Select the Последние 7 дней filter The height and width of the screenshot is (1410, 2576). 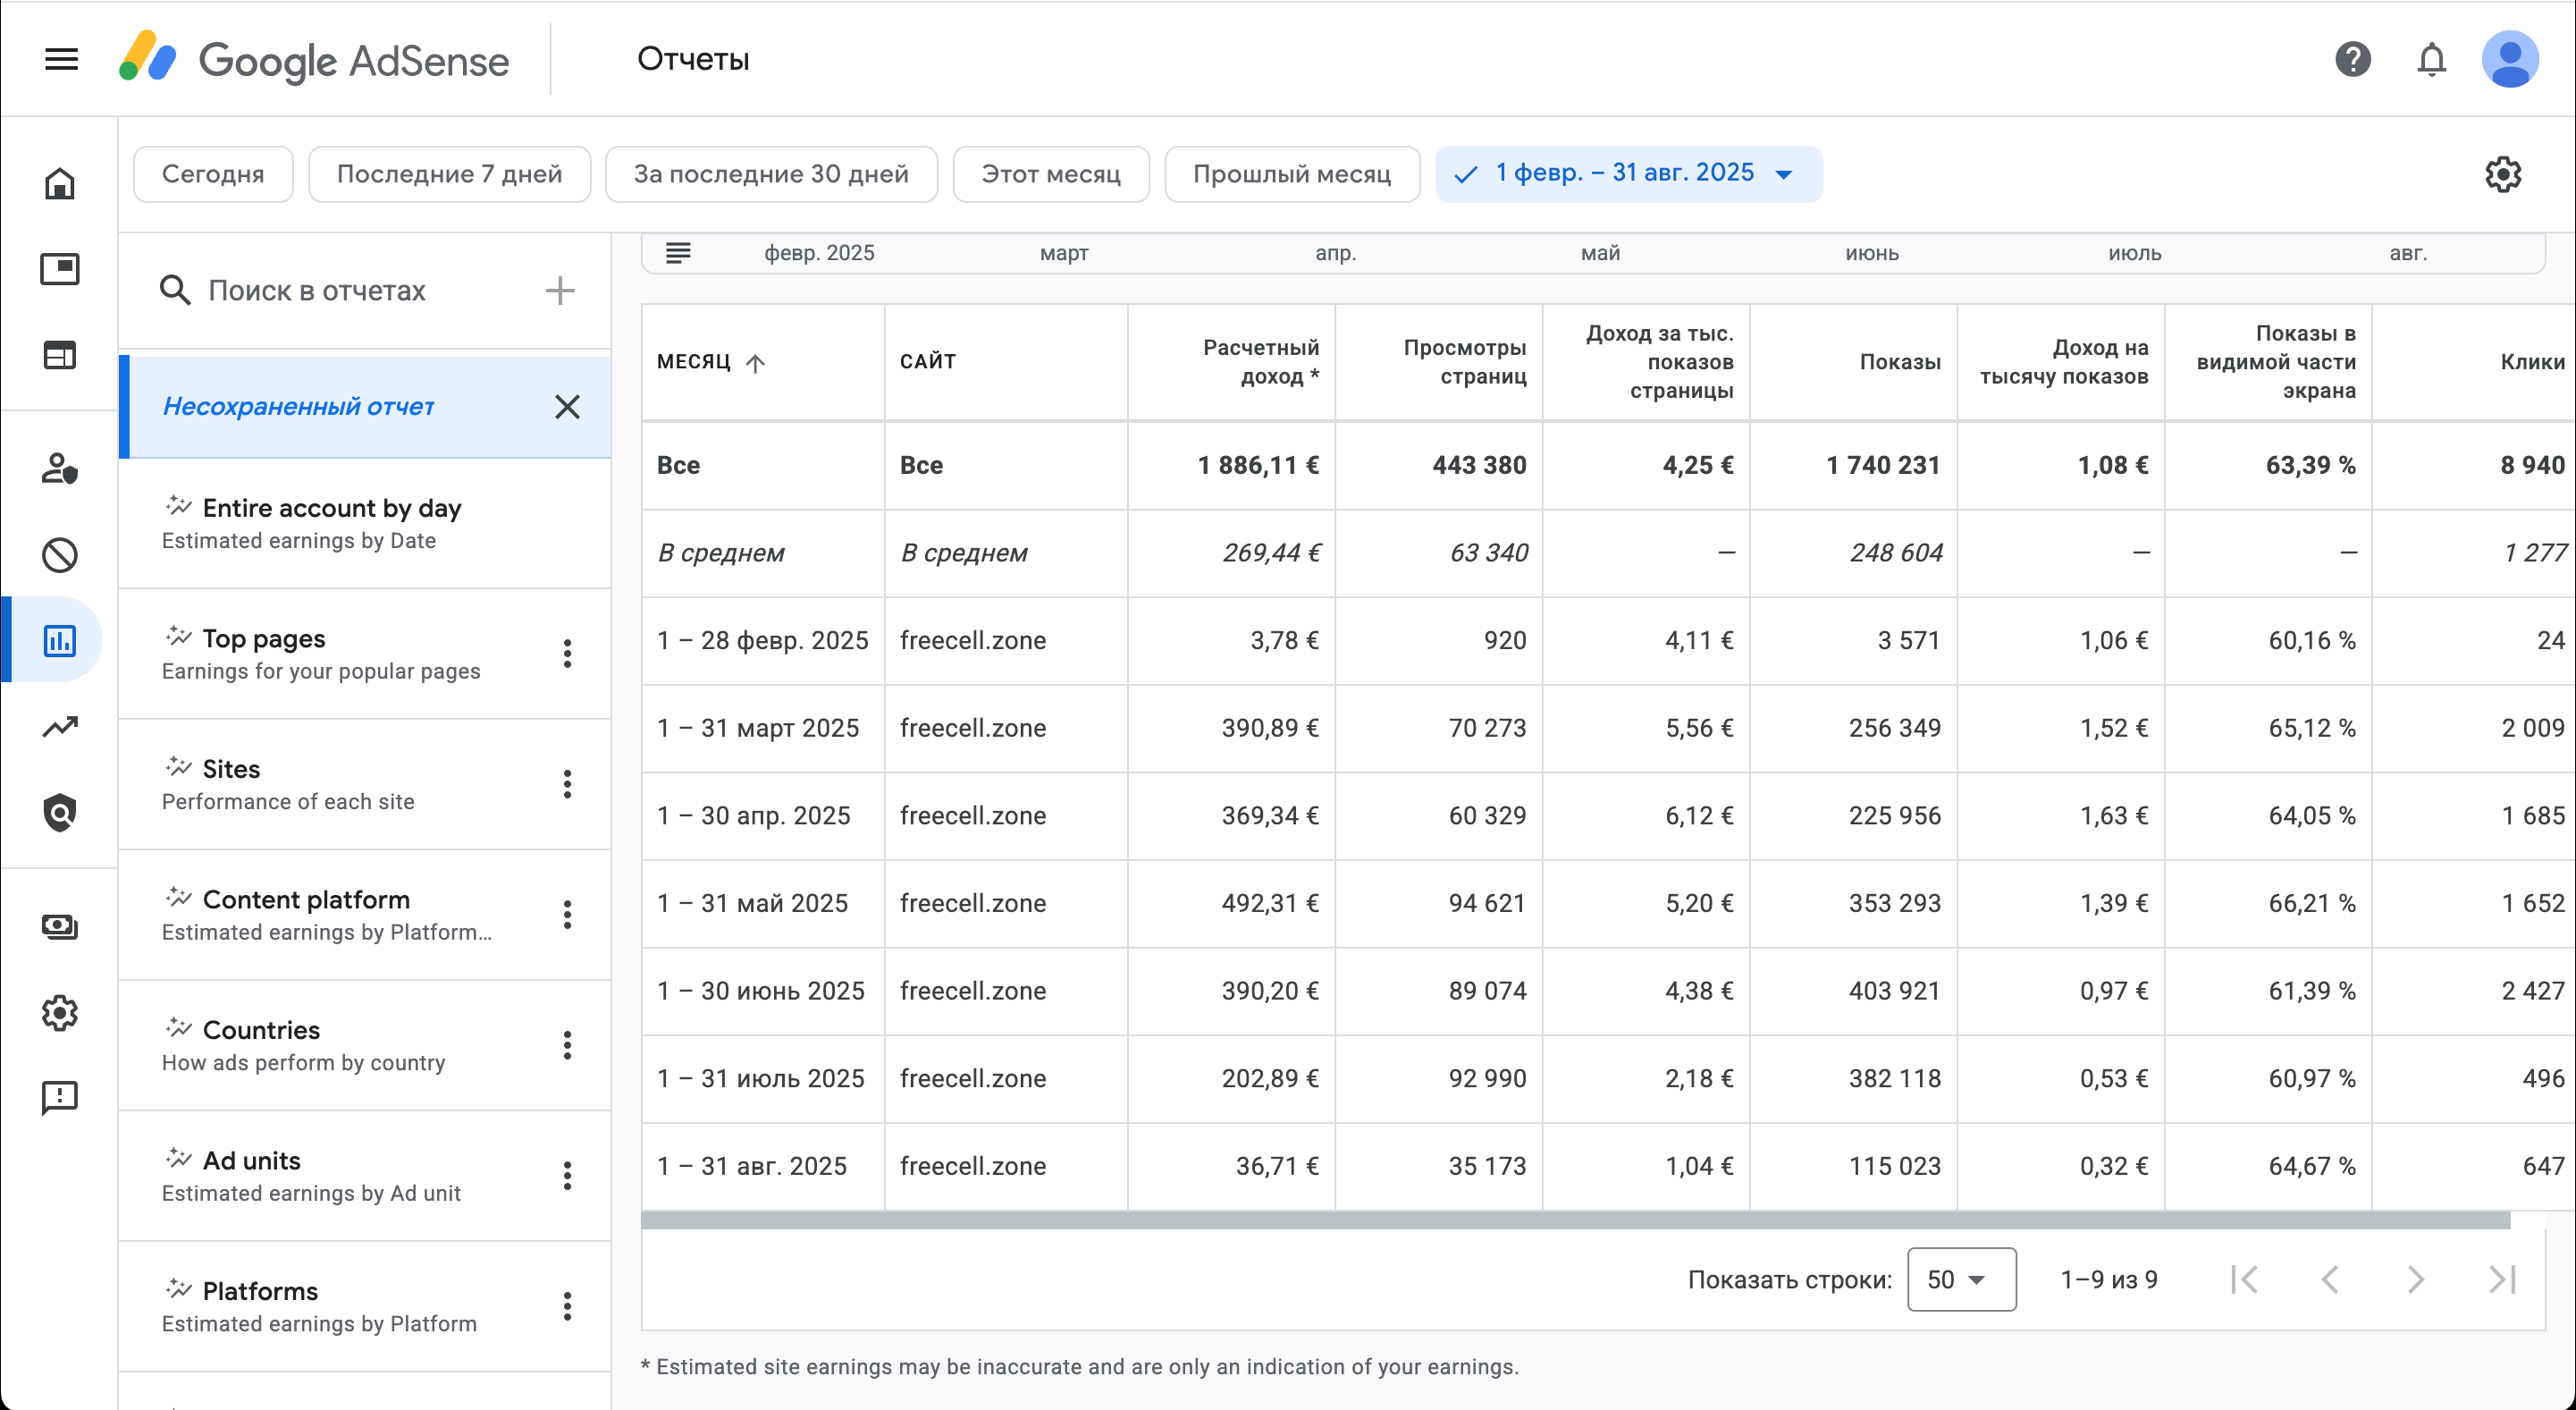pos(449,174)
